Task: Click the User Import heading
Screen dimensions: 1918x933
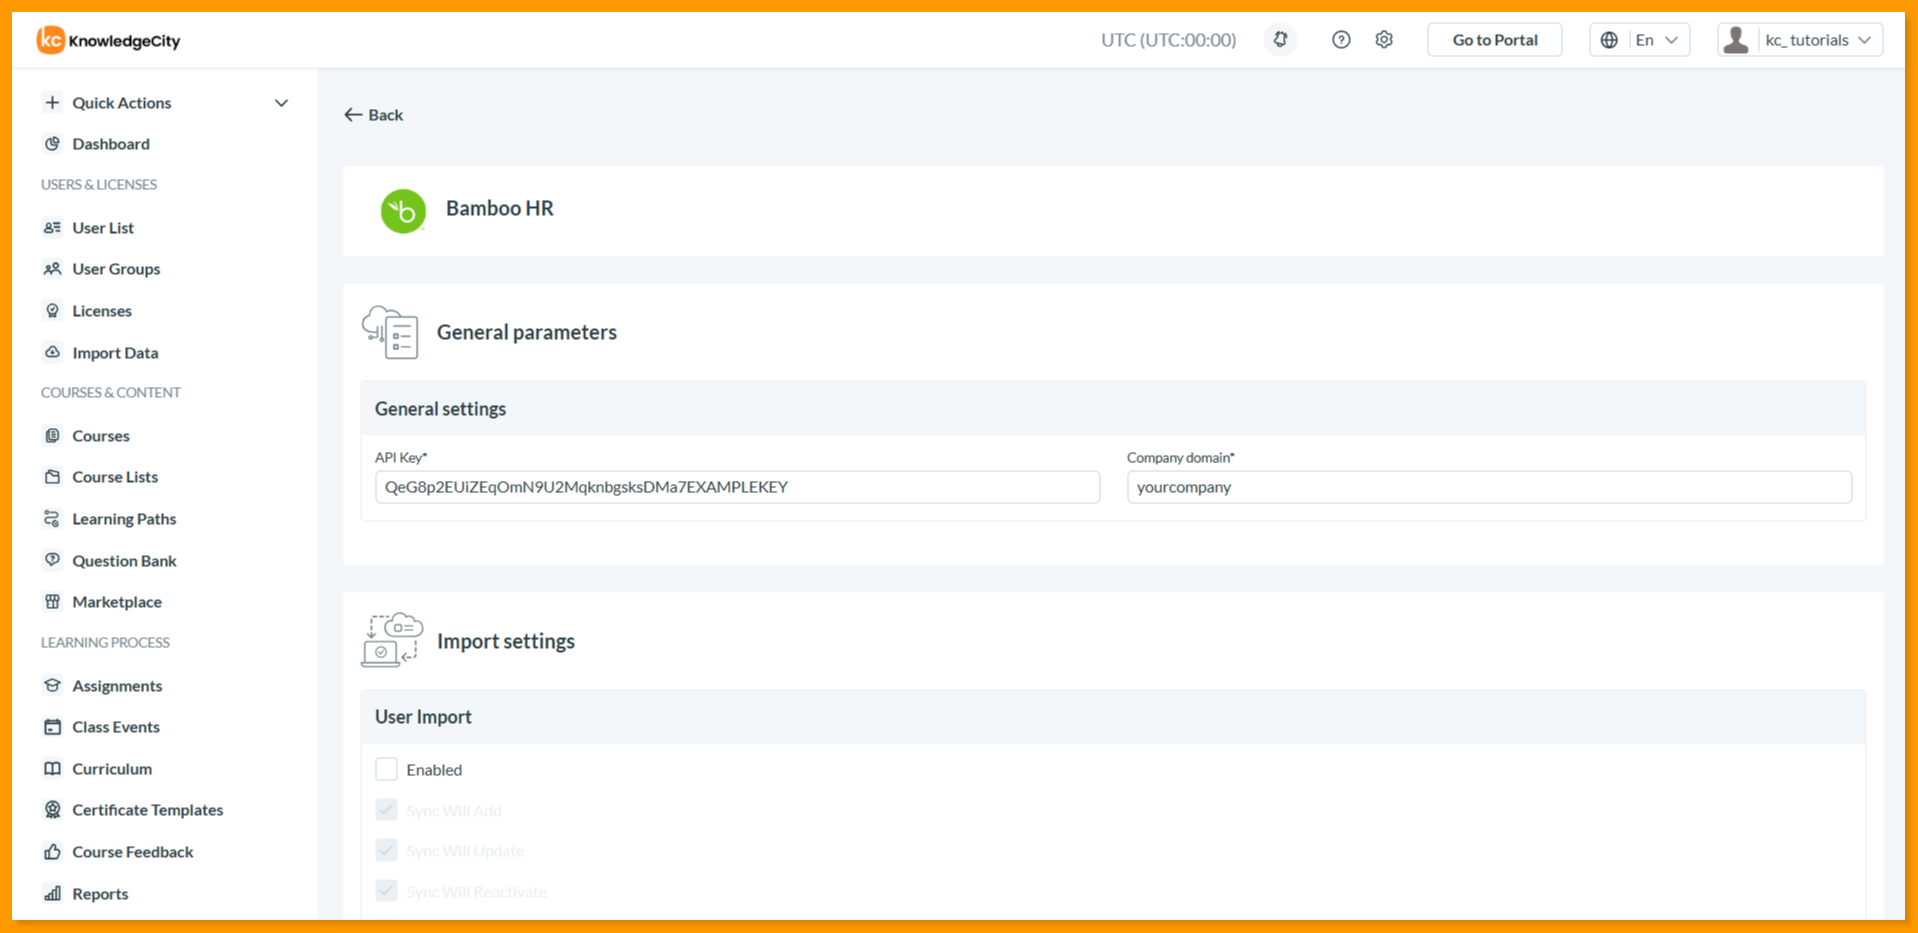Action: tap(423, 717)
